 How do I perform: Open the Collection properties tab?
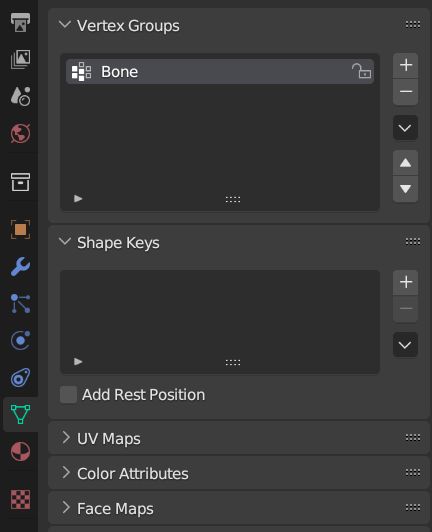pyautogui.click(x=20, y=182)
